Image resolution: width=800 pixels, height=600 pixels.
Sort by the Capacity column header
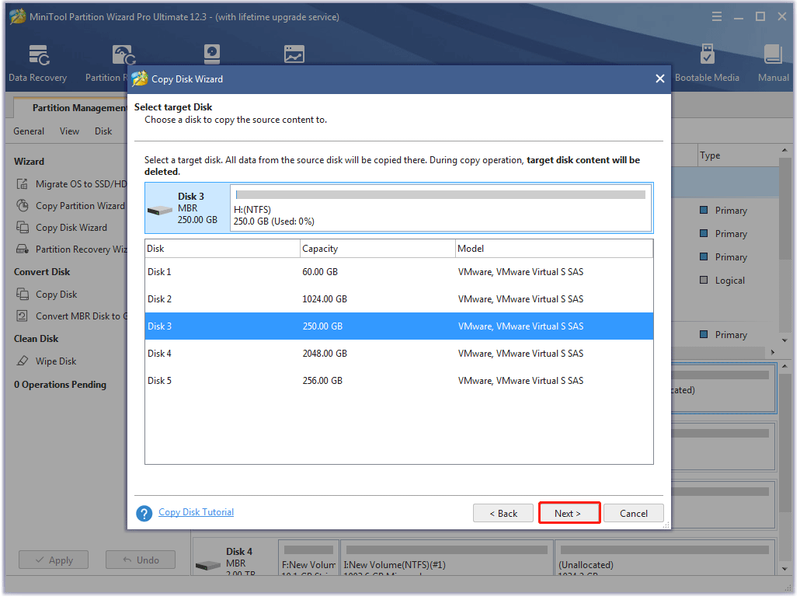(378, 249)
